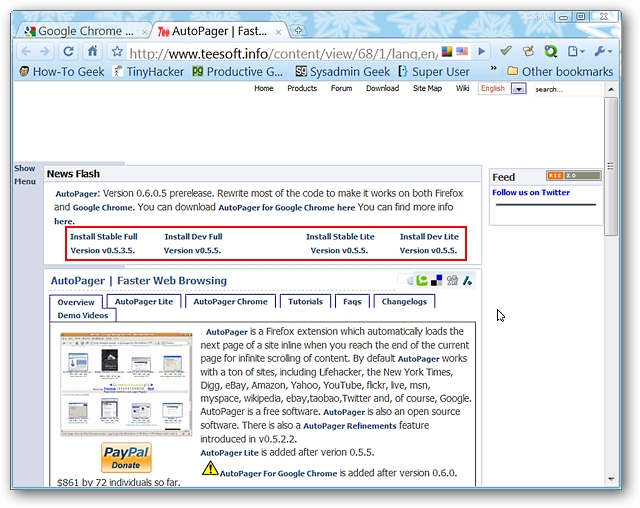Close the AutoPager tab
The image size is (640, 508).
click(x=278, y=32)
